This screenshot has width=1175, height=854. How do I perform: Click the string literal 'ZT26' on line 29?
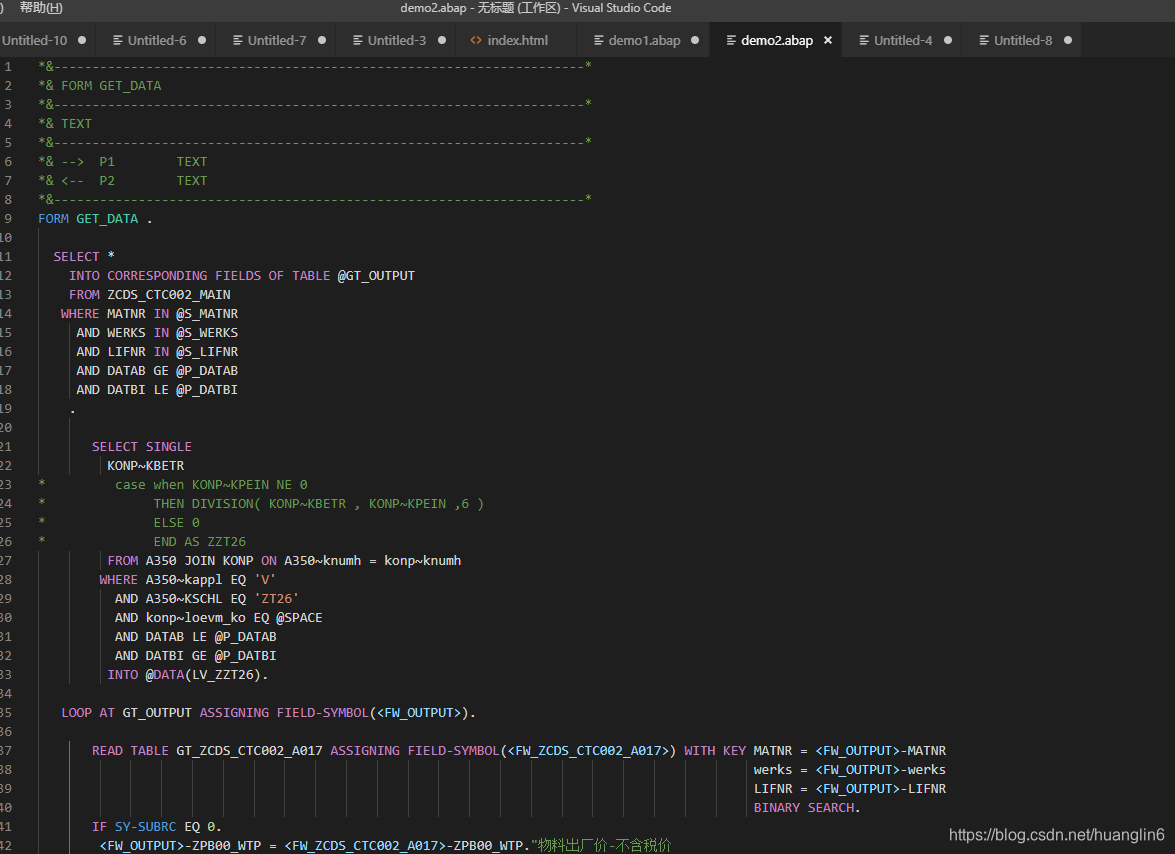[277, 599]
